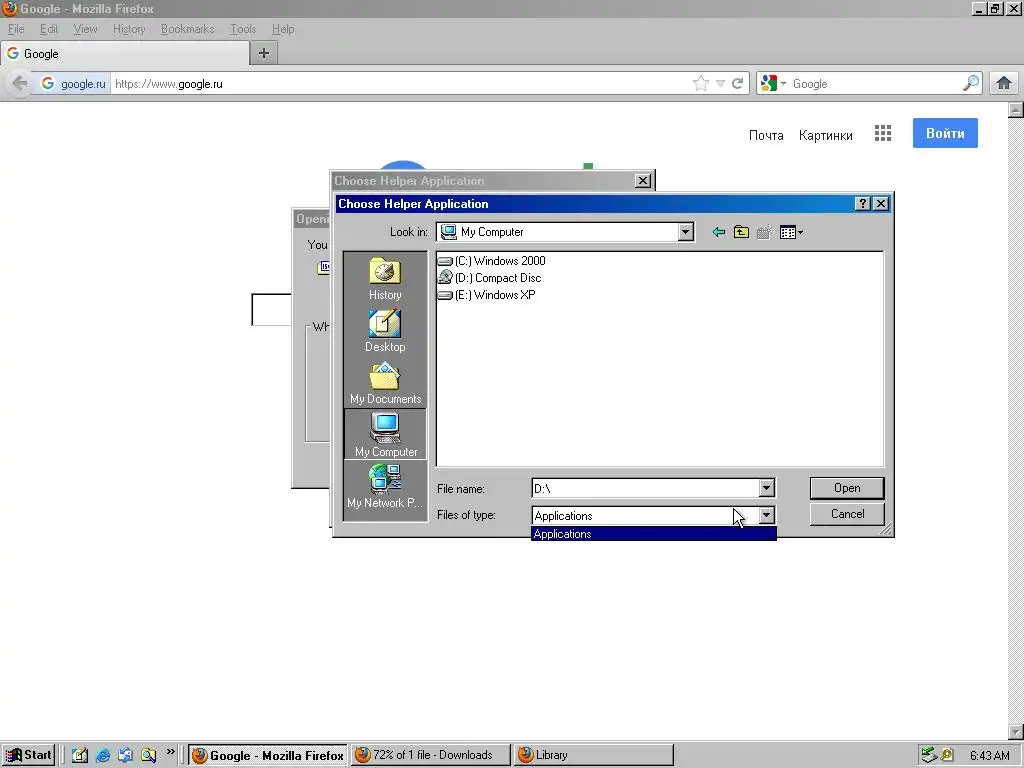Expand the quick launch chevron

click(x=170, y=753)
